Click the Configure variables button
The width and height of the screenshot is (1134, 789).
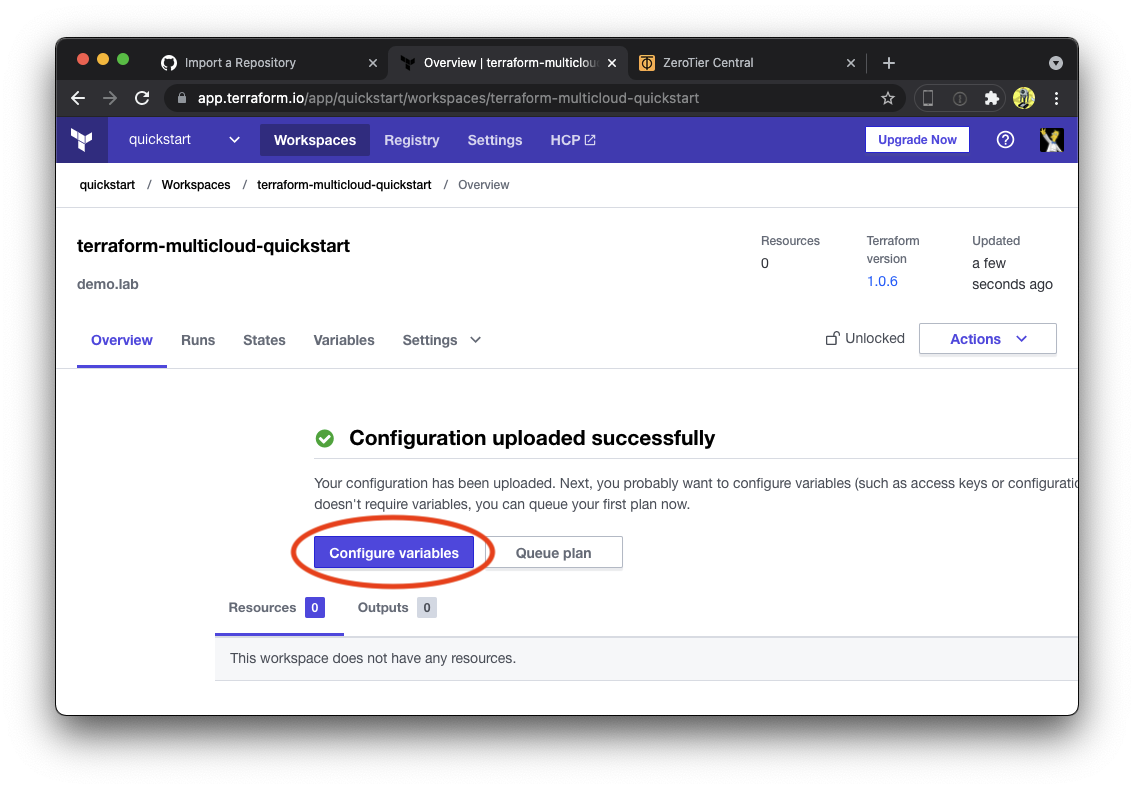click(x=393, y=553)
